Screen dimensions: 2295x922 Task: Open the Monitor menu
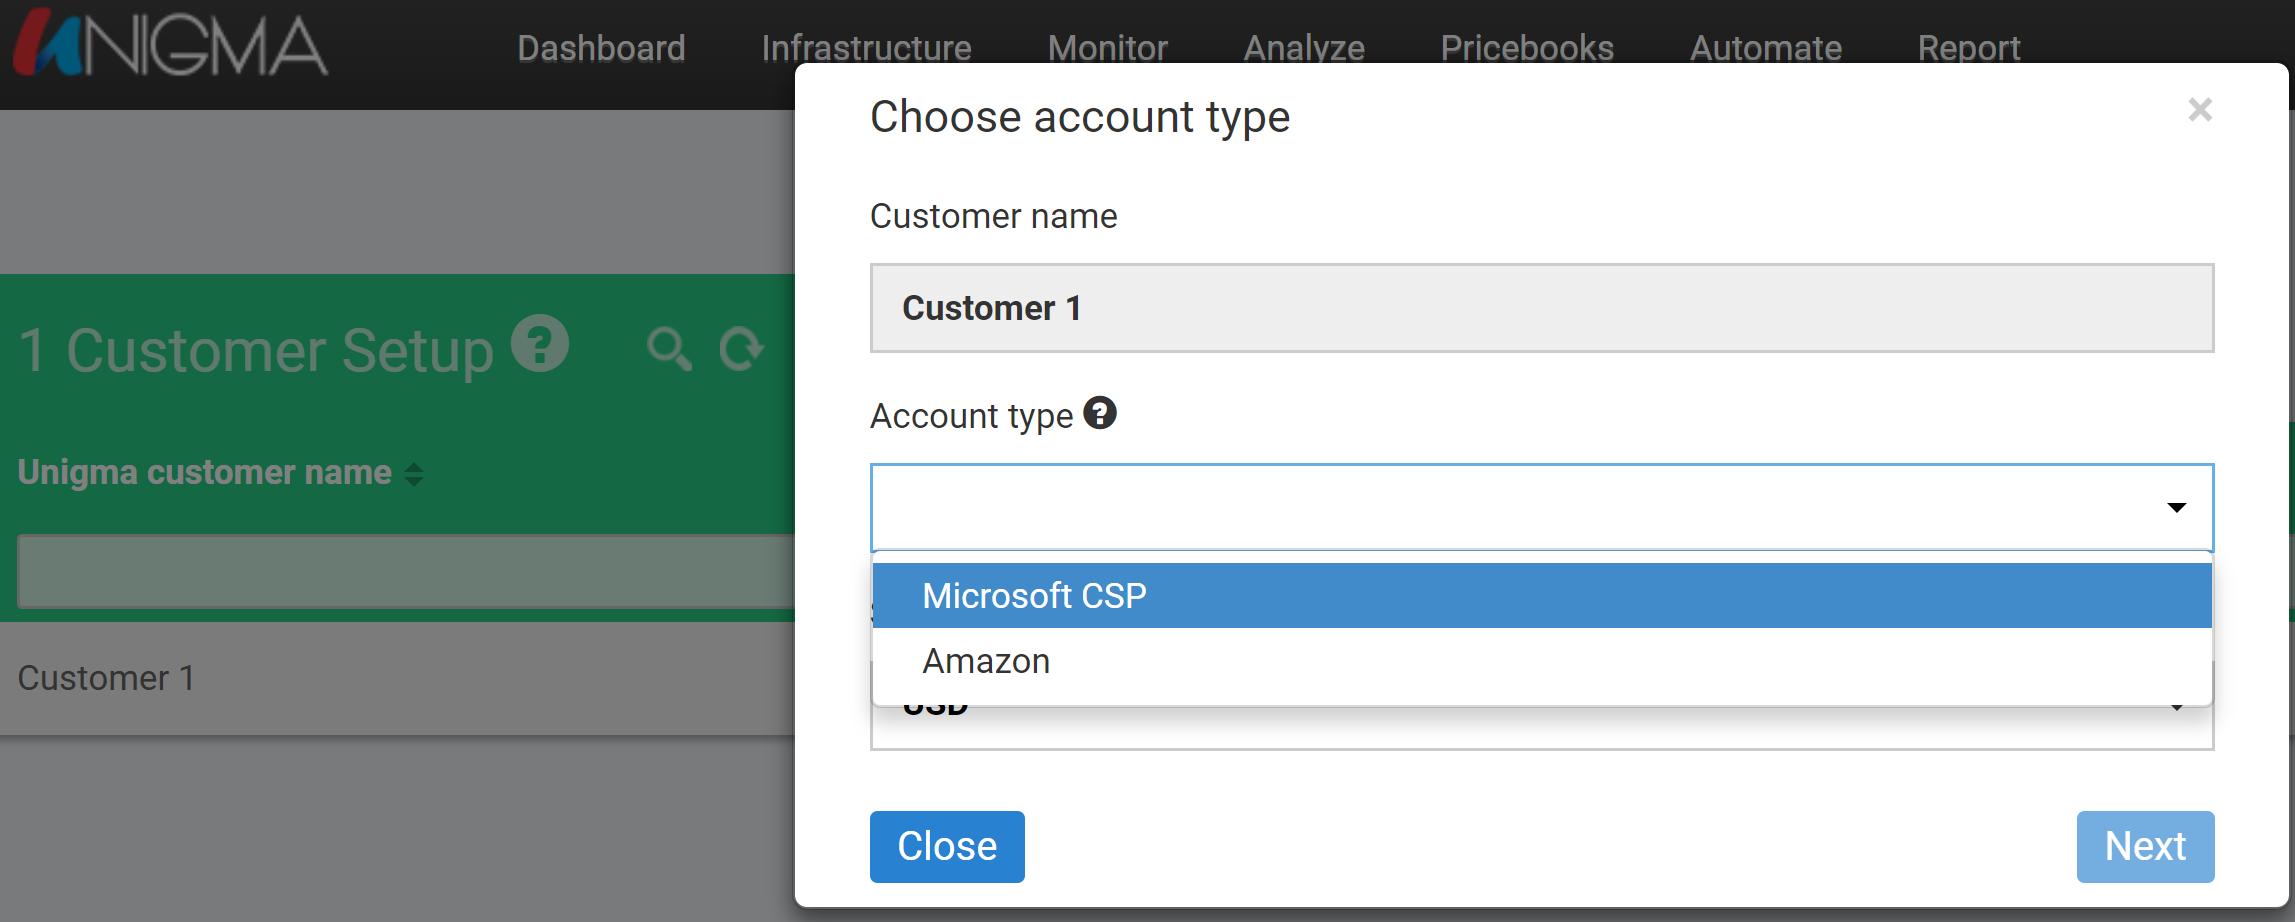tap(1107, 48)
